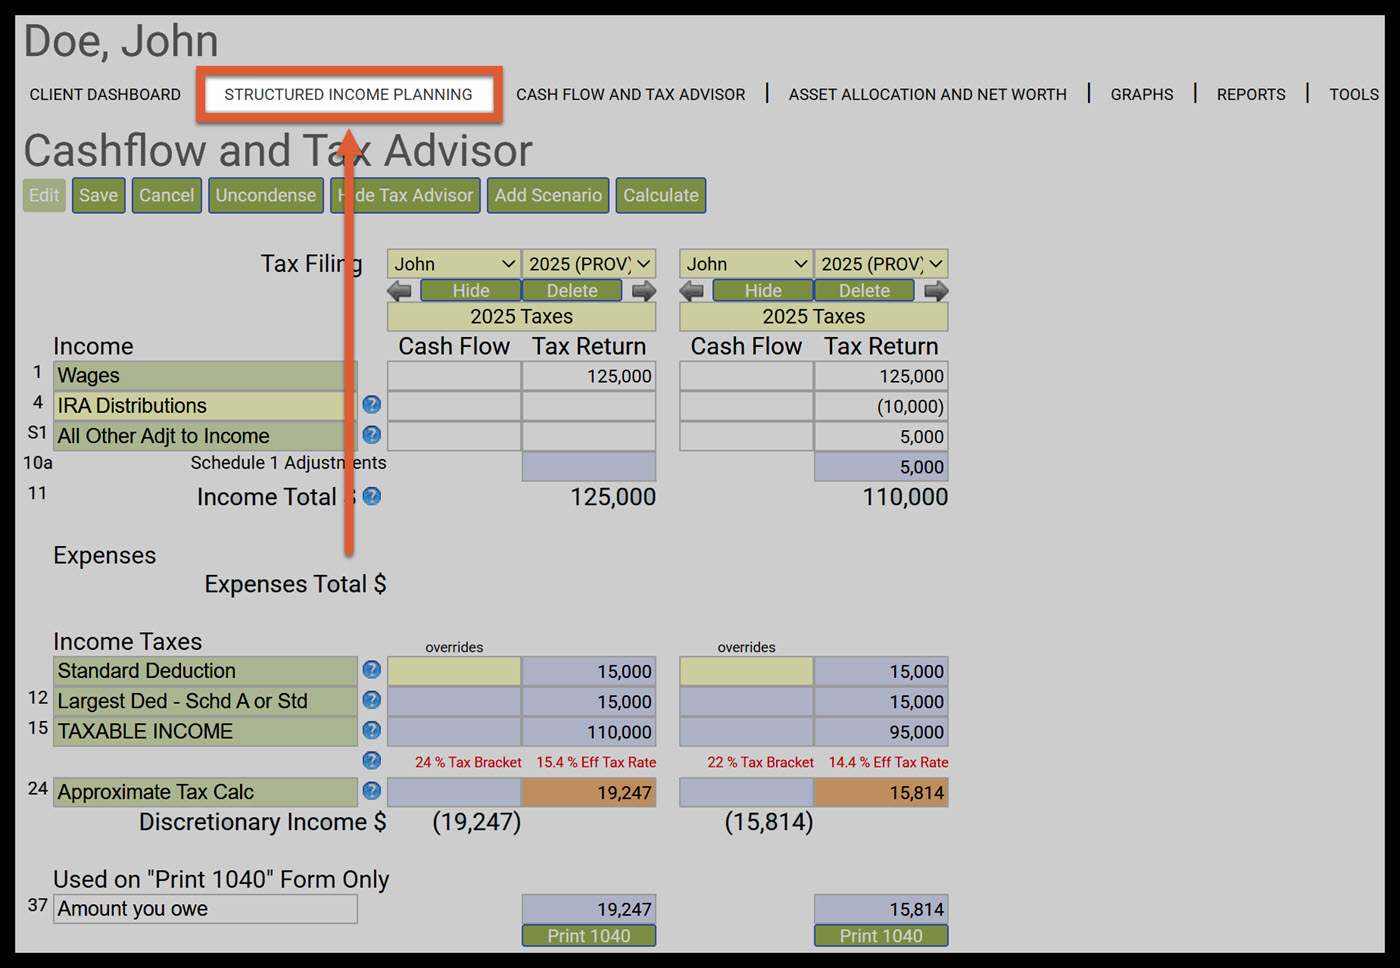Click first scenario tax calc value 19,247
The image size is (1400, 968).
pos(589,793)
